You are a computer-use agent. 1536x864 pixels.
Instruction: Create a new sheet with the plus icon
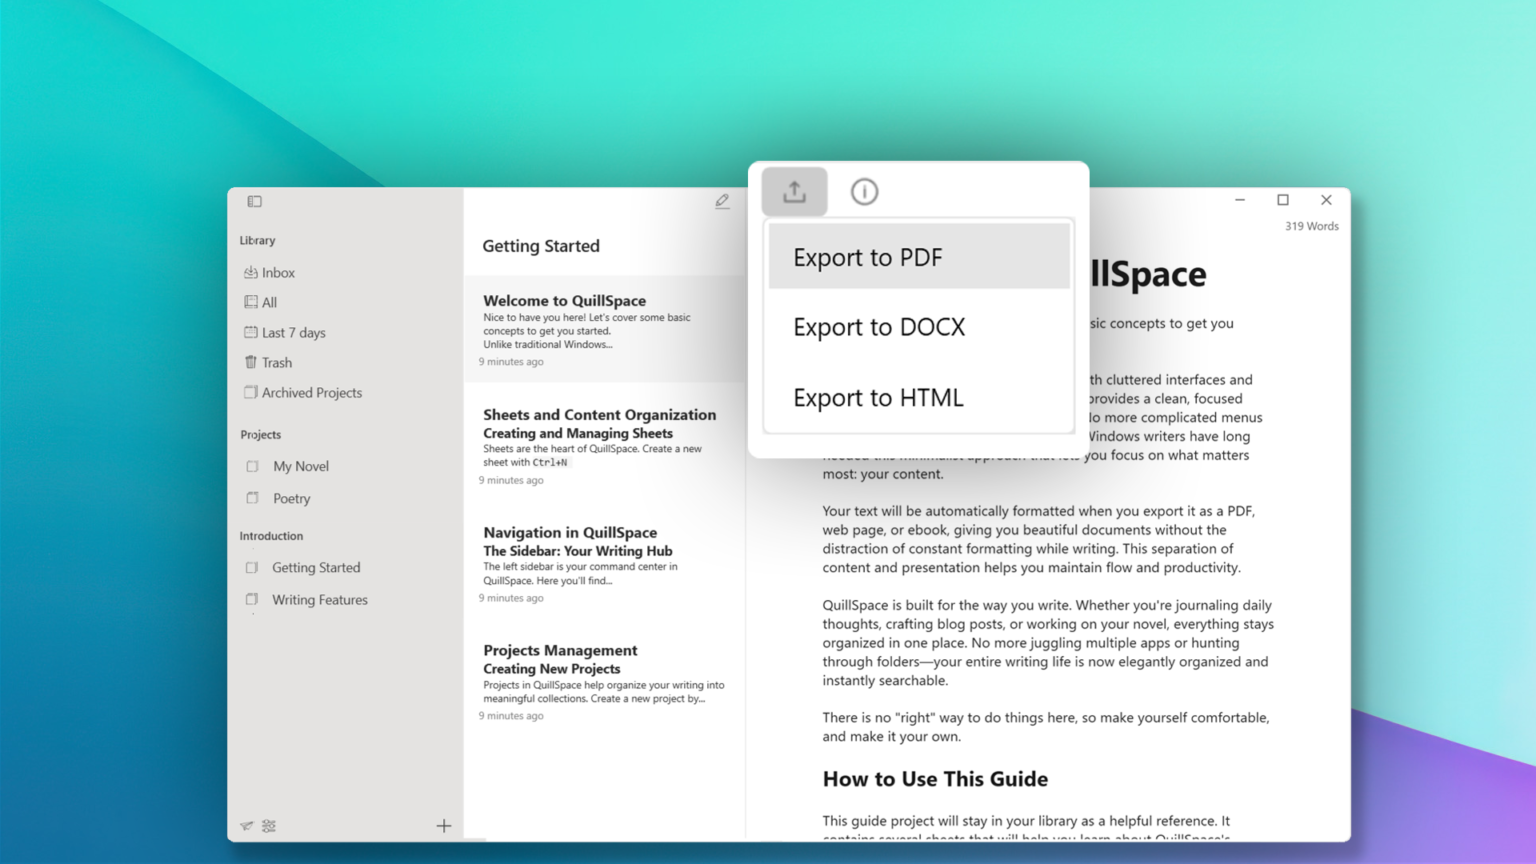[x=443, y=826]
